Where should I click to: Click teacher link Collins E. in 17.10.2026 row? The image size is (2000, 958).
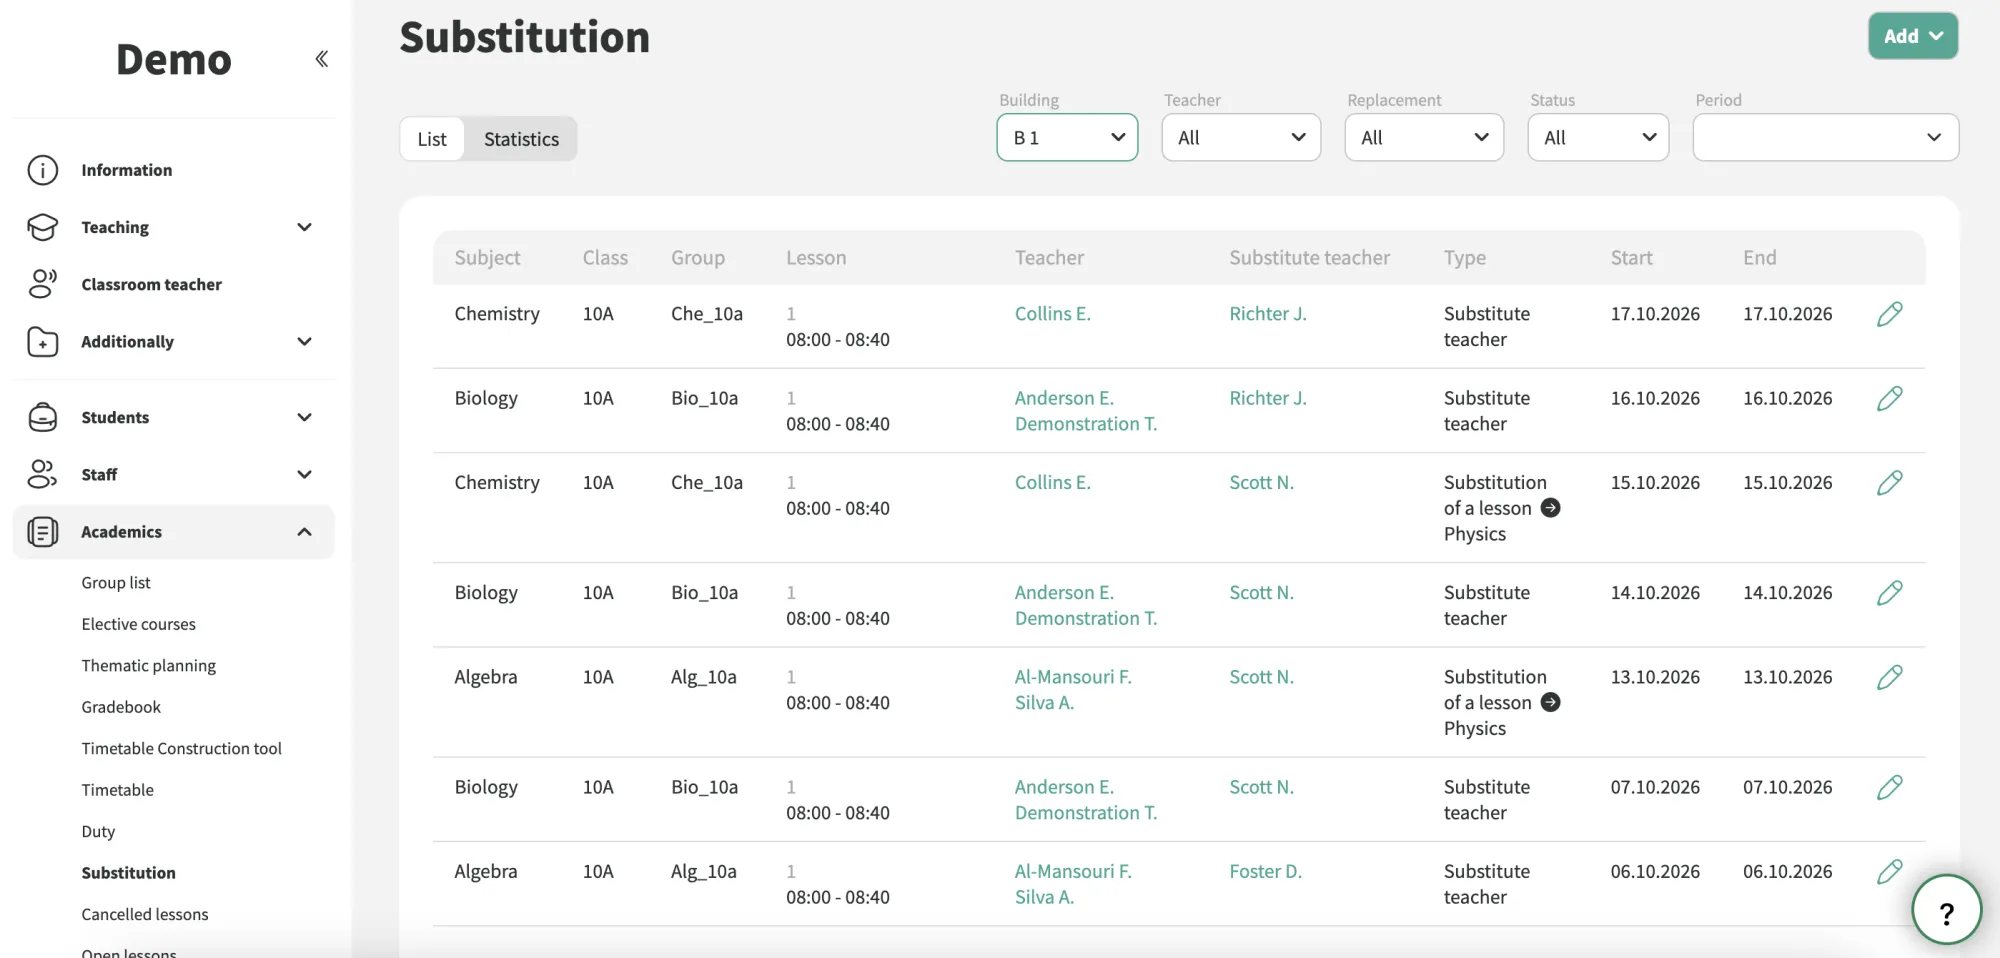[1052, 314]
